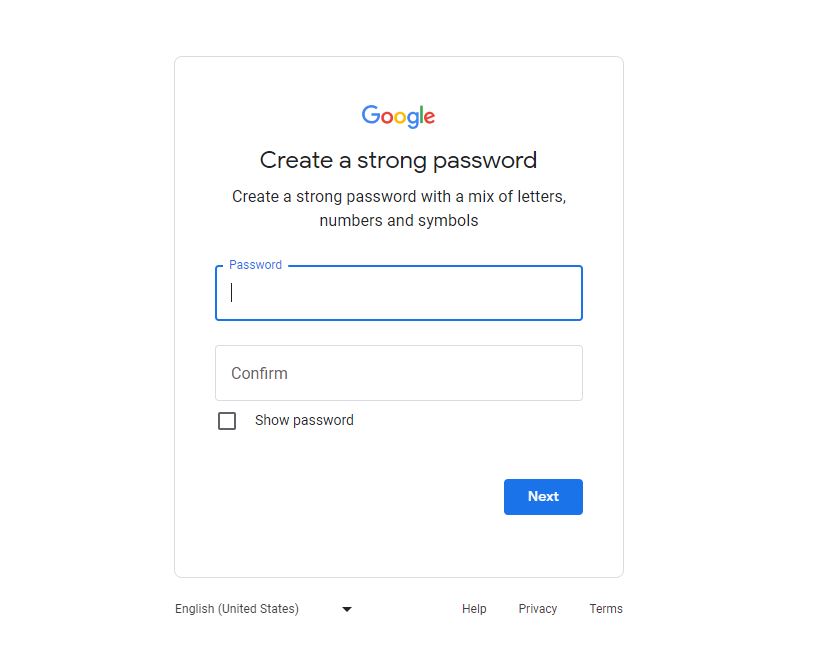Image resolution: width=825 pixels, height=669 pixels.
Task: Open the Help link
Action: [x=474, y=608]
